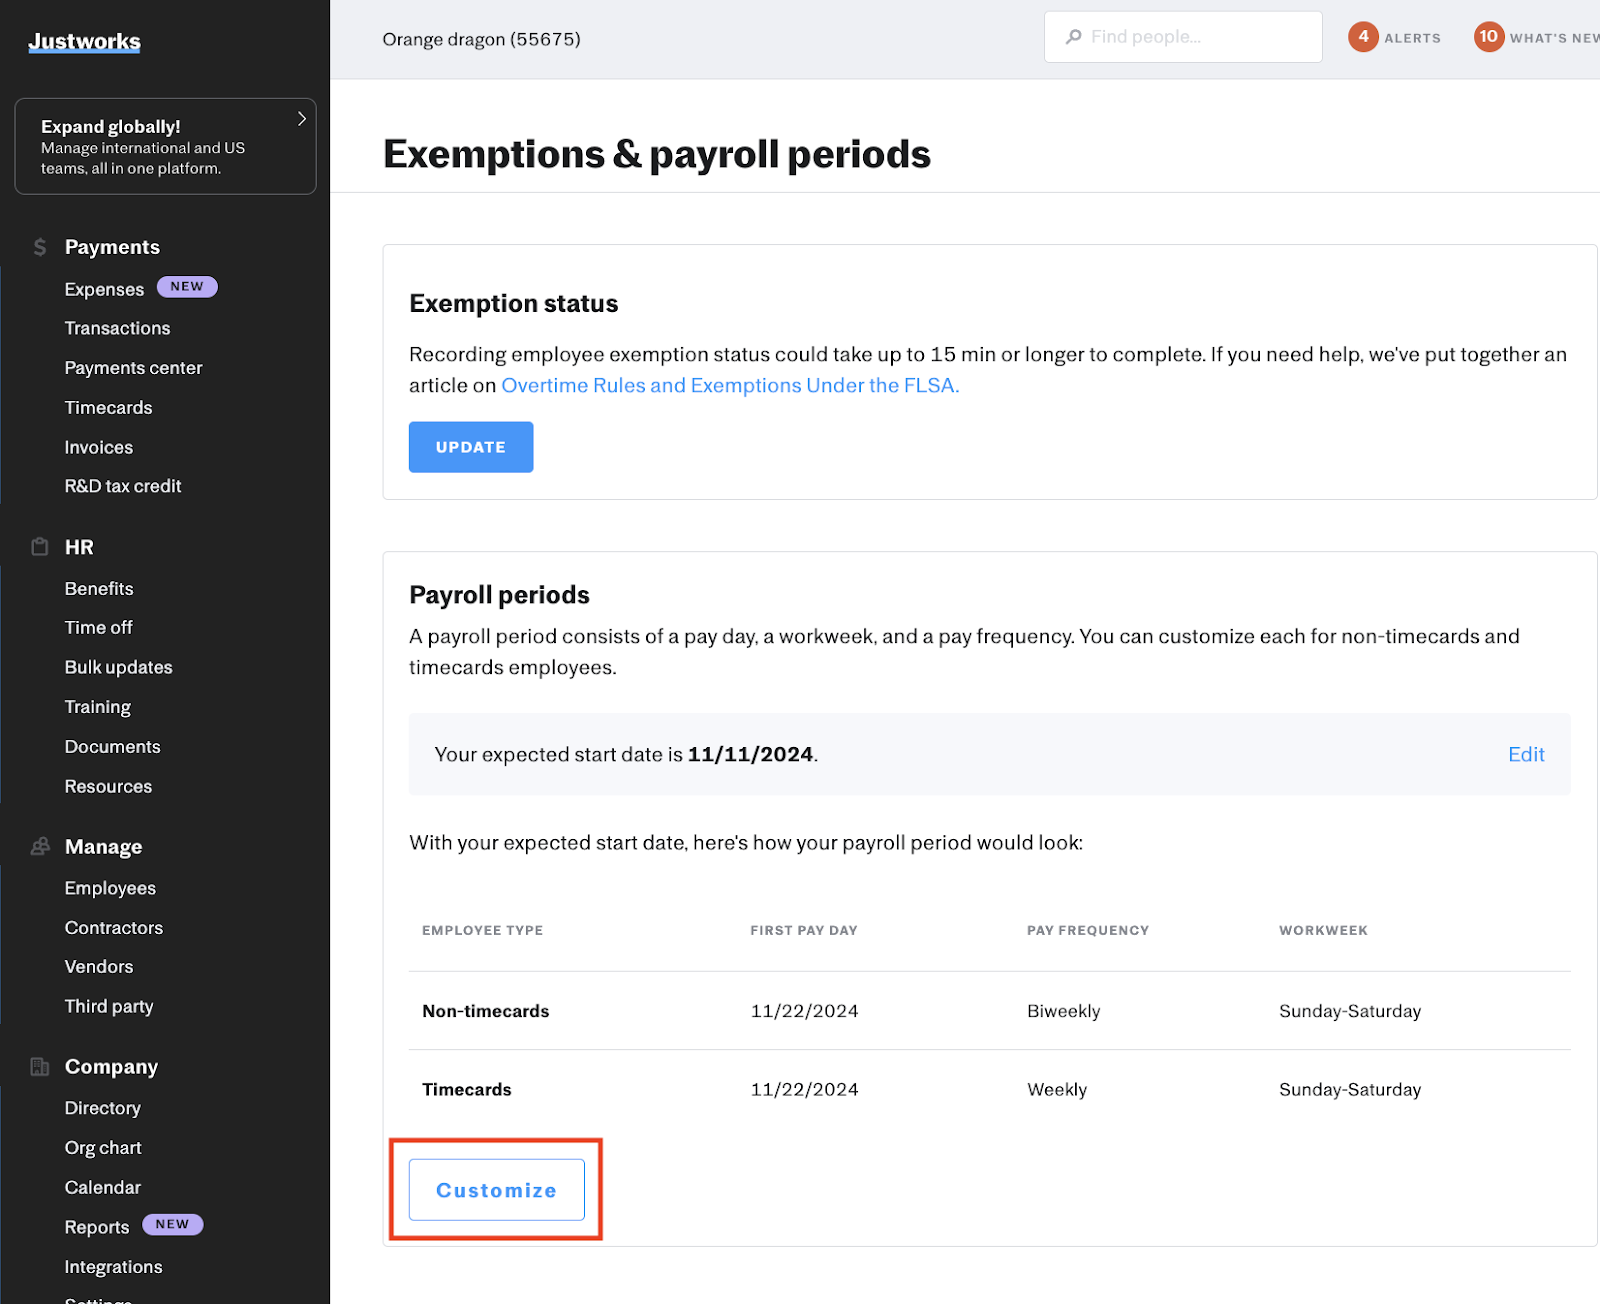Click the dollar icon next to Payments
1600x1304 pixels.
[x=40, y=246]
